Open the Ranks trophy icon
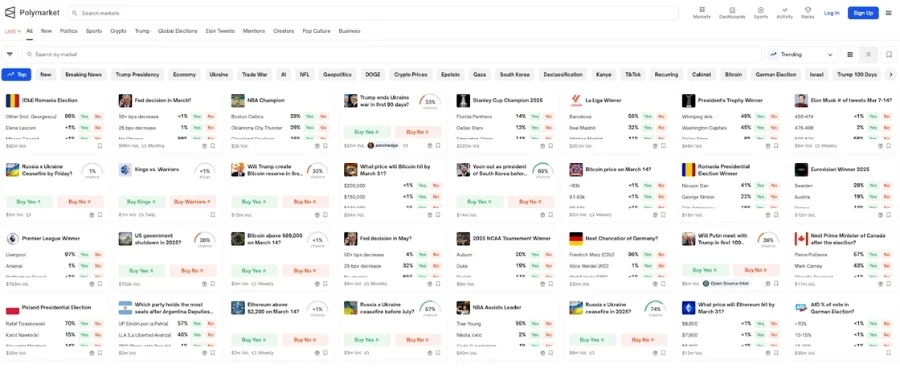The image size is (900, 370). click(x=808, y=13)
